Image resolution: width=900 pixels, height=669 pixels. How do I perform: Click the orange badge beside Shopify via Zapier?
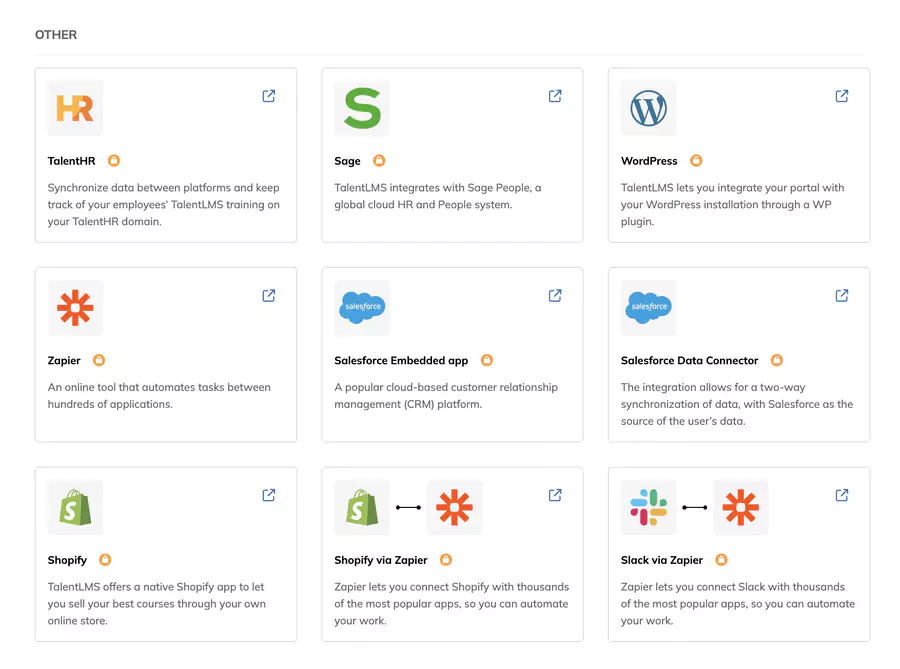[x=445, y=560]
